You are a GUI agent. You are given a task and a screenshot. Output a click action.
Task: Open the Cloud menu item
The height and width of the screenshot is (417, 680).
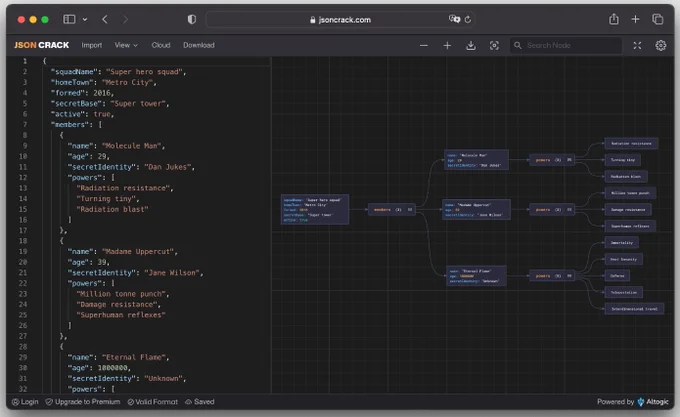coord(160,45)
